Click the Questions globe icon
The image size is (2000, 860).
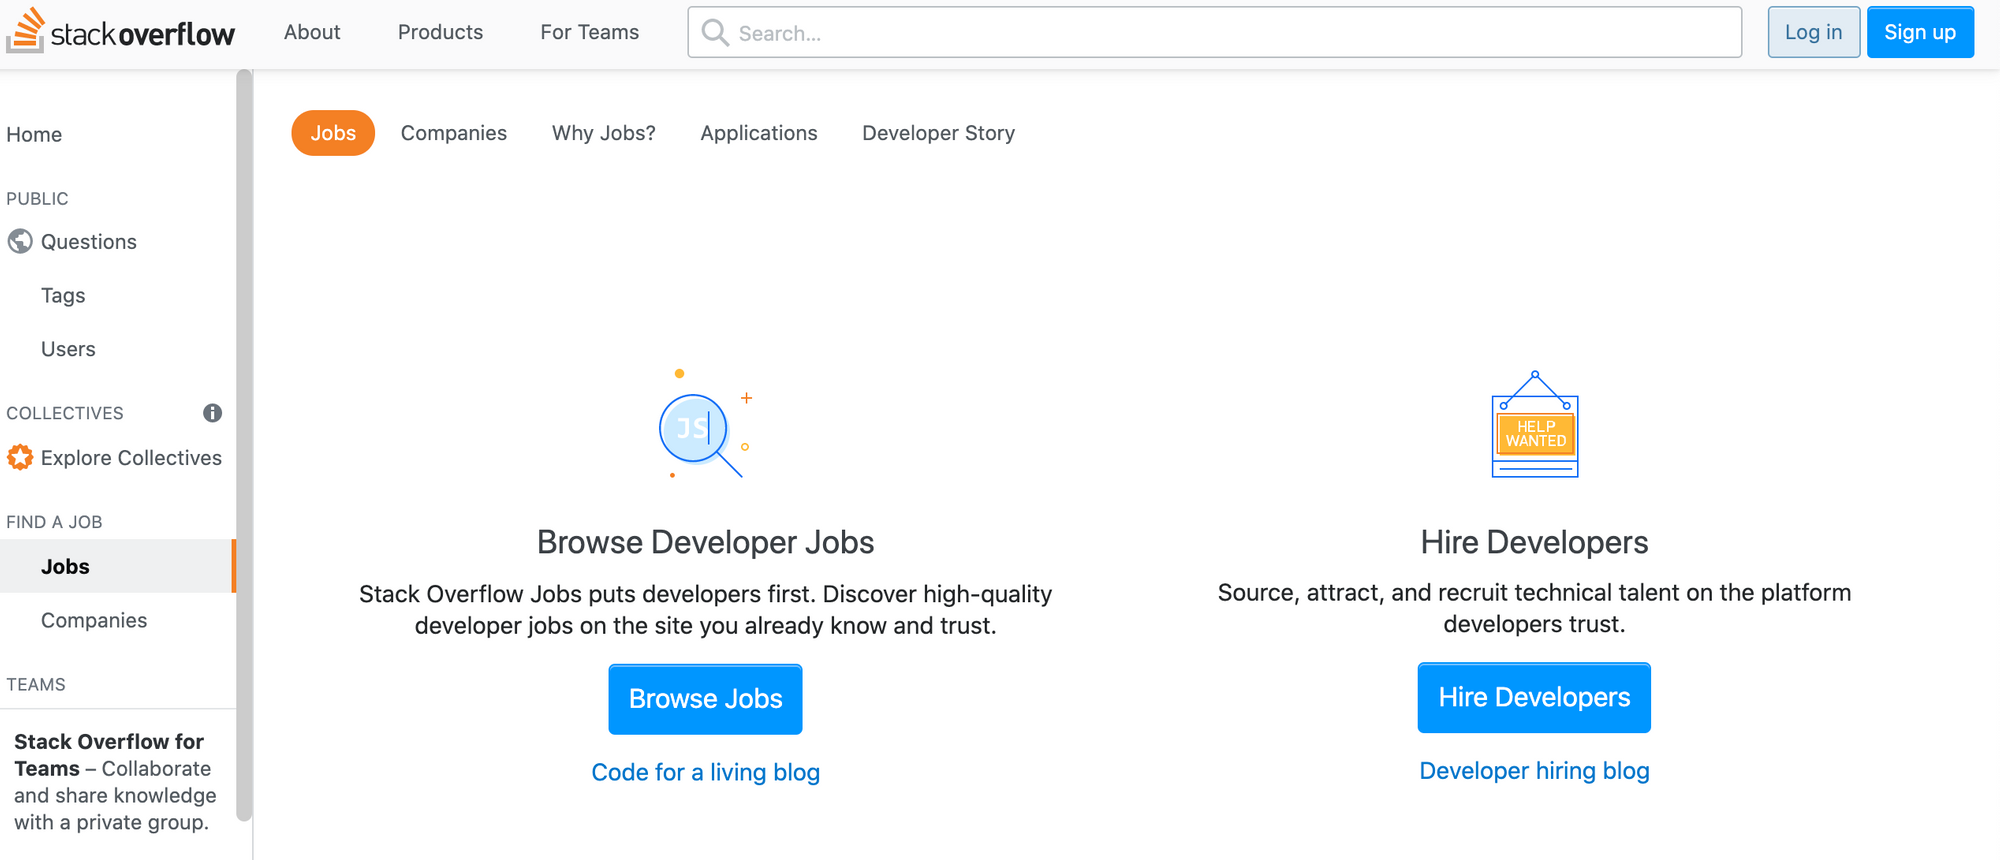[x=20, y=242]
